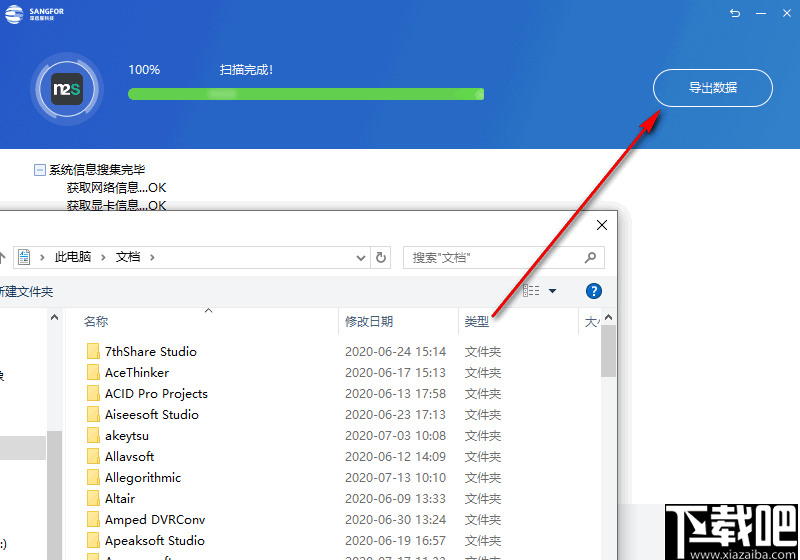
Task: Click the up arrow of file list scrollbar
Action: (x=608, y=317)
